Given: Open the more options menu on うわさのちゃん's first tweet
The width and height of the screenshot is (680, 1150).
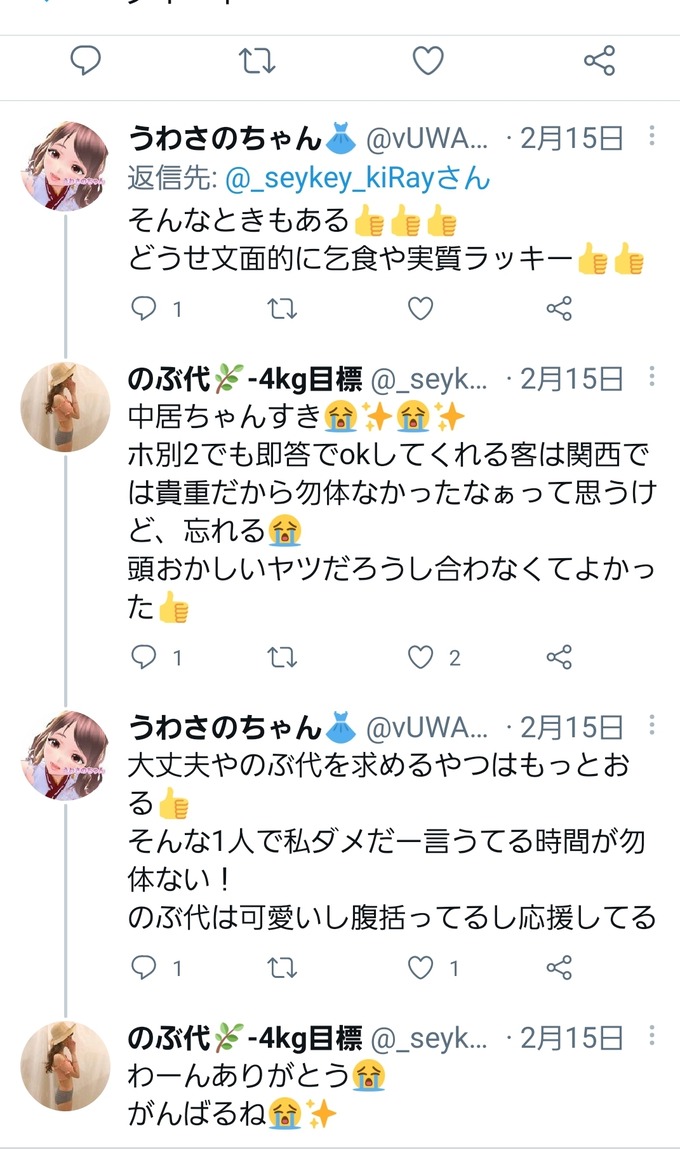Looking at the screenshot, I should 651,134.
